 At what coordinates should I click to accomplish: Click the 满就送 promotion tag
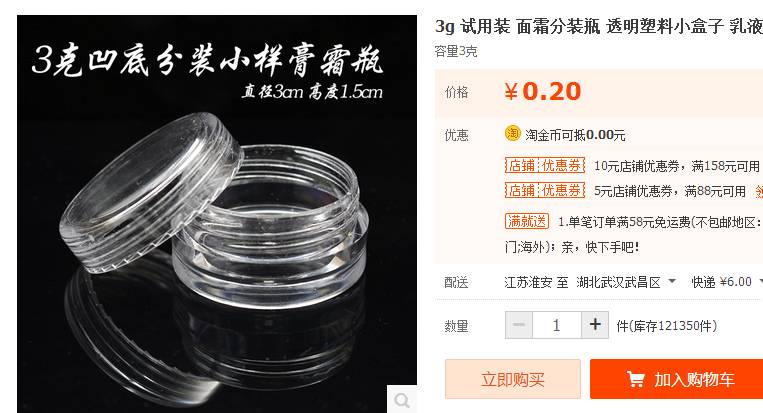[527, 221]
